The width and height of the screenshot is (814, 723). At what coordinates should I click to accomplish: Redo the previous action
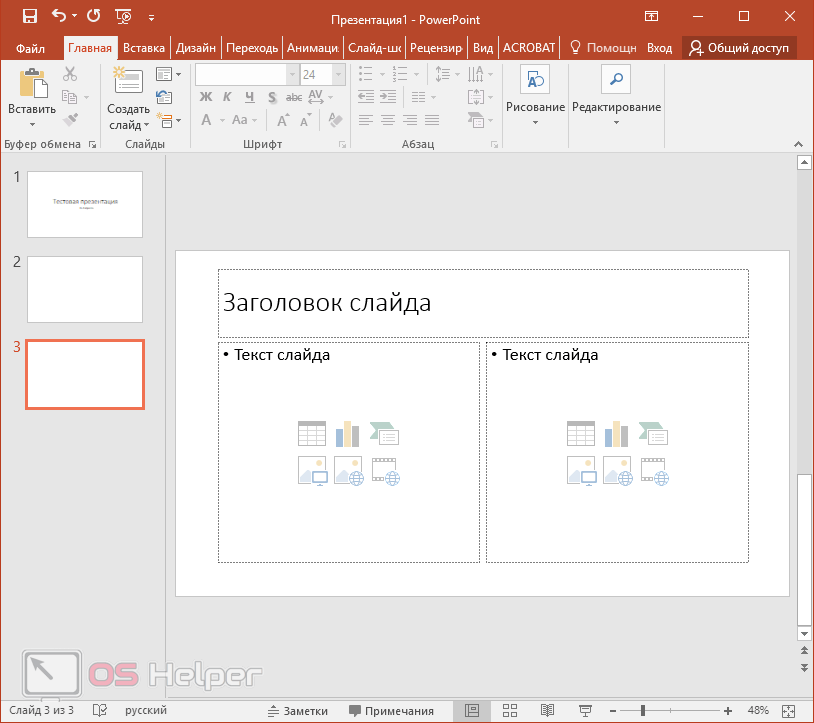tap(93, 16)
